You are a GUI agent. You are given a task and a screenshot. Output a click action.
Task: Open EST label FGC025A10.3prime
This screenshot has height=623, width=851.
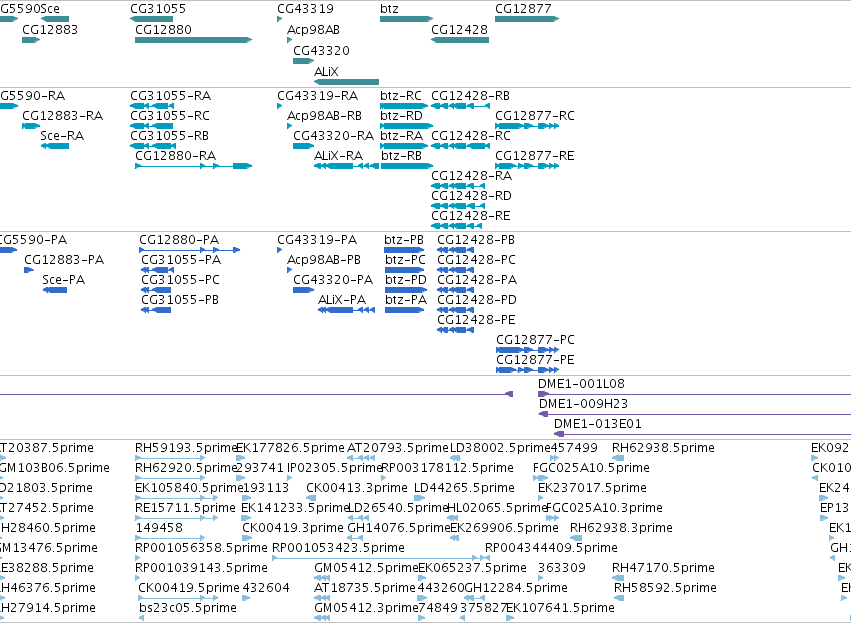click(604, 507)
